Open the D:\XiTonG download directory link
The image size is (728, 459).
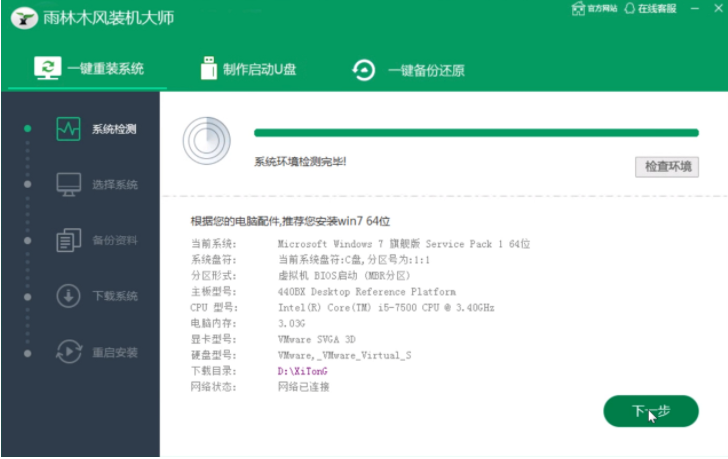(303, 371)
